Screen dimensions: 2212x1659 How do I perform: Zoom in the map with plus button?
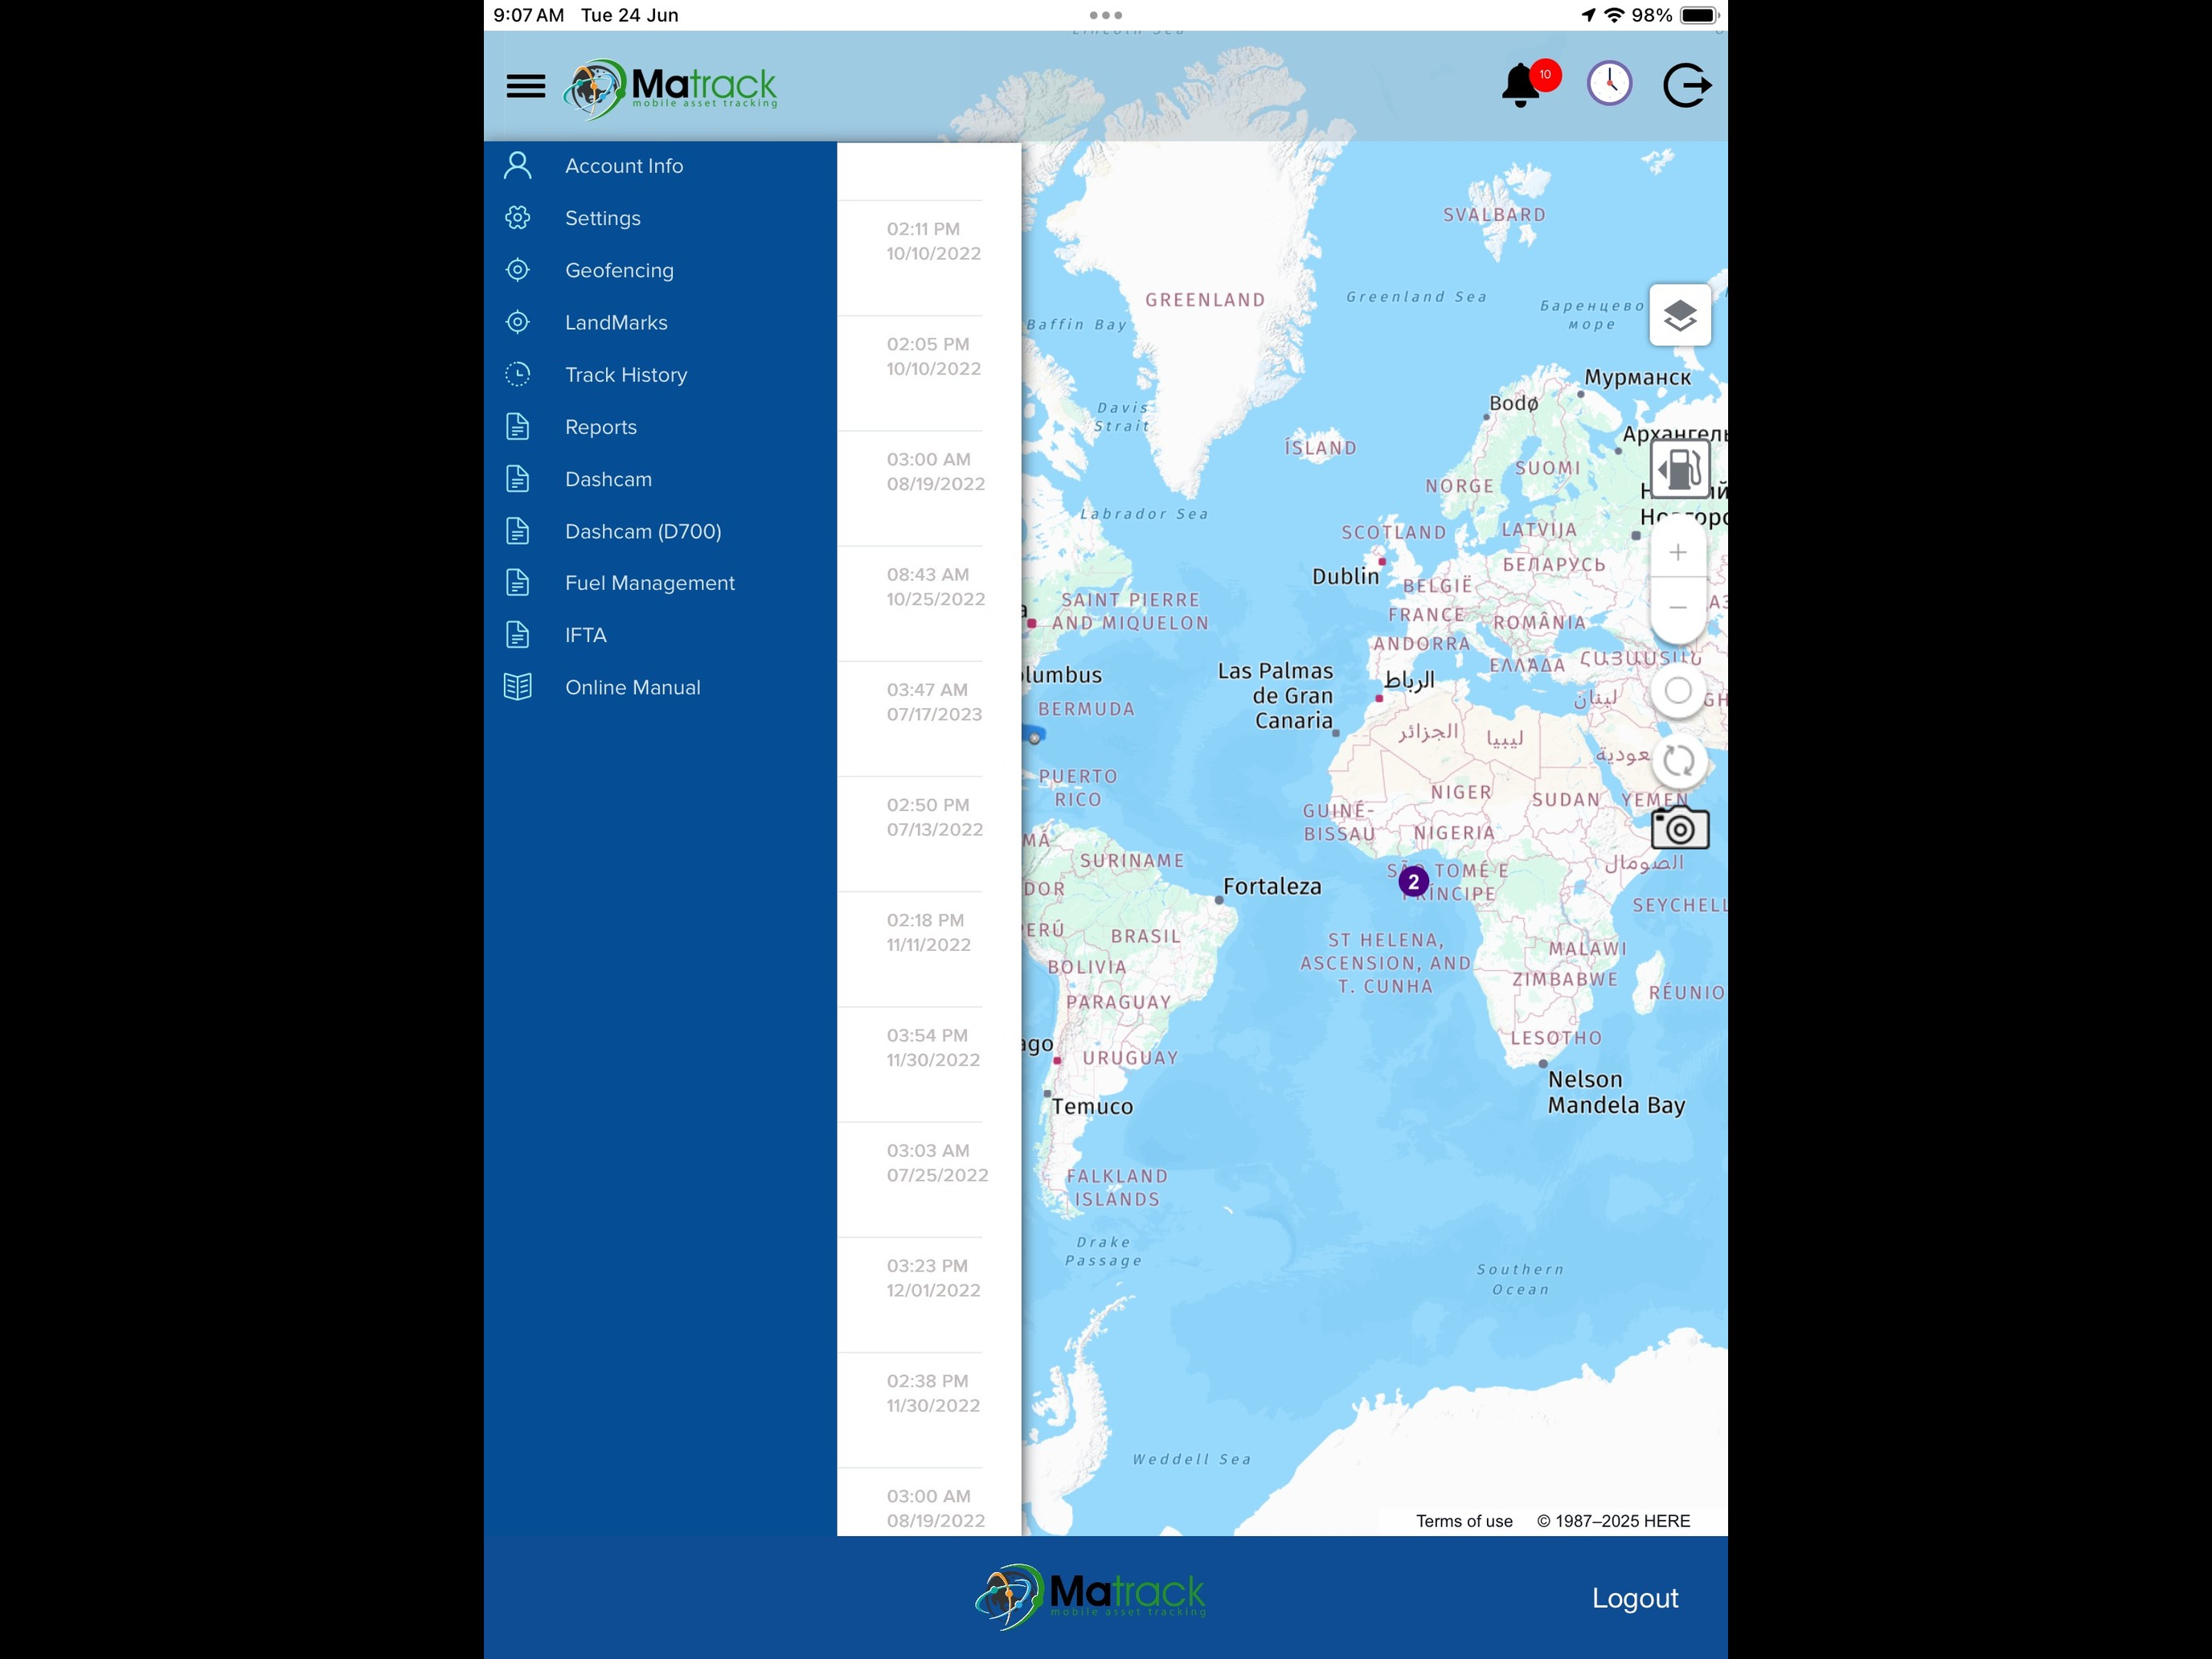(1678, 552)
